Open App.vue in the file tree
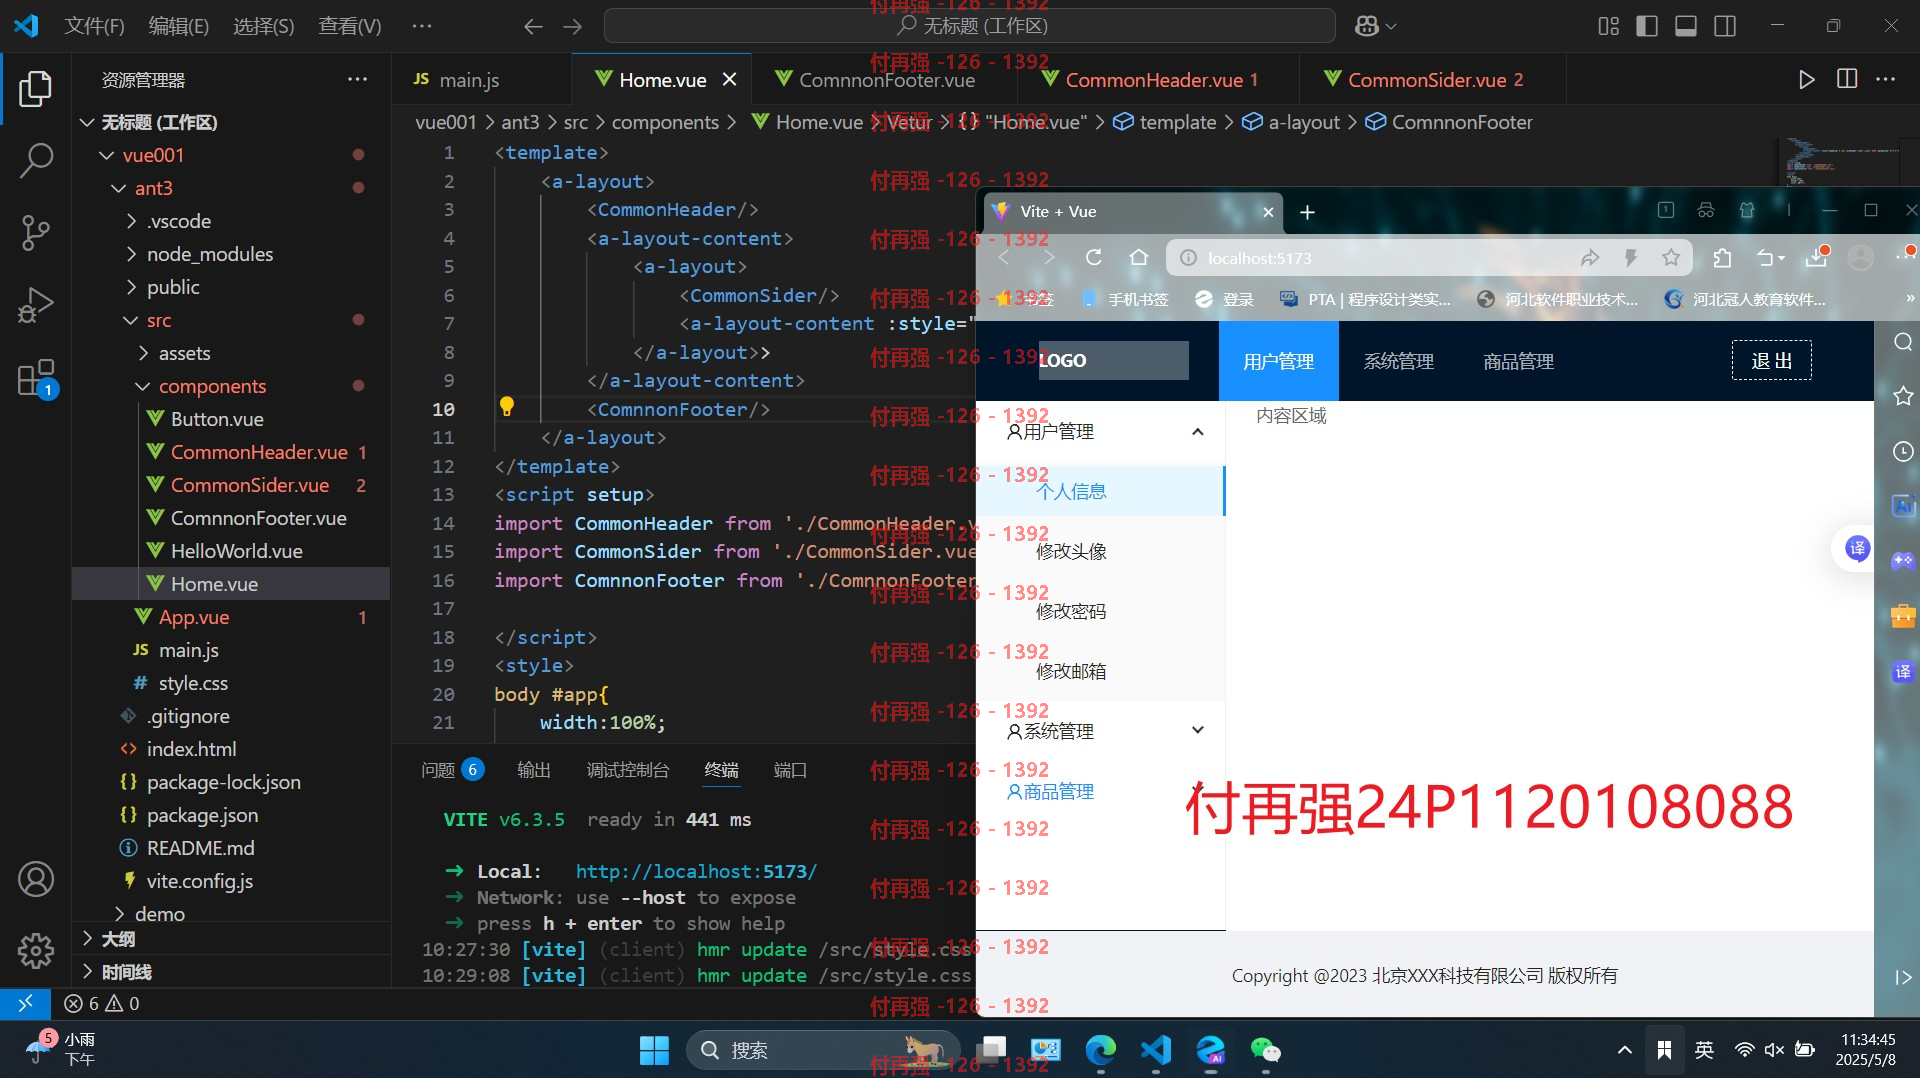The image size is (1920, 1078). [x=193, y=617]
